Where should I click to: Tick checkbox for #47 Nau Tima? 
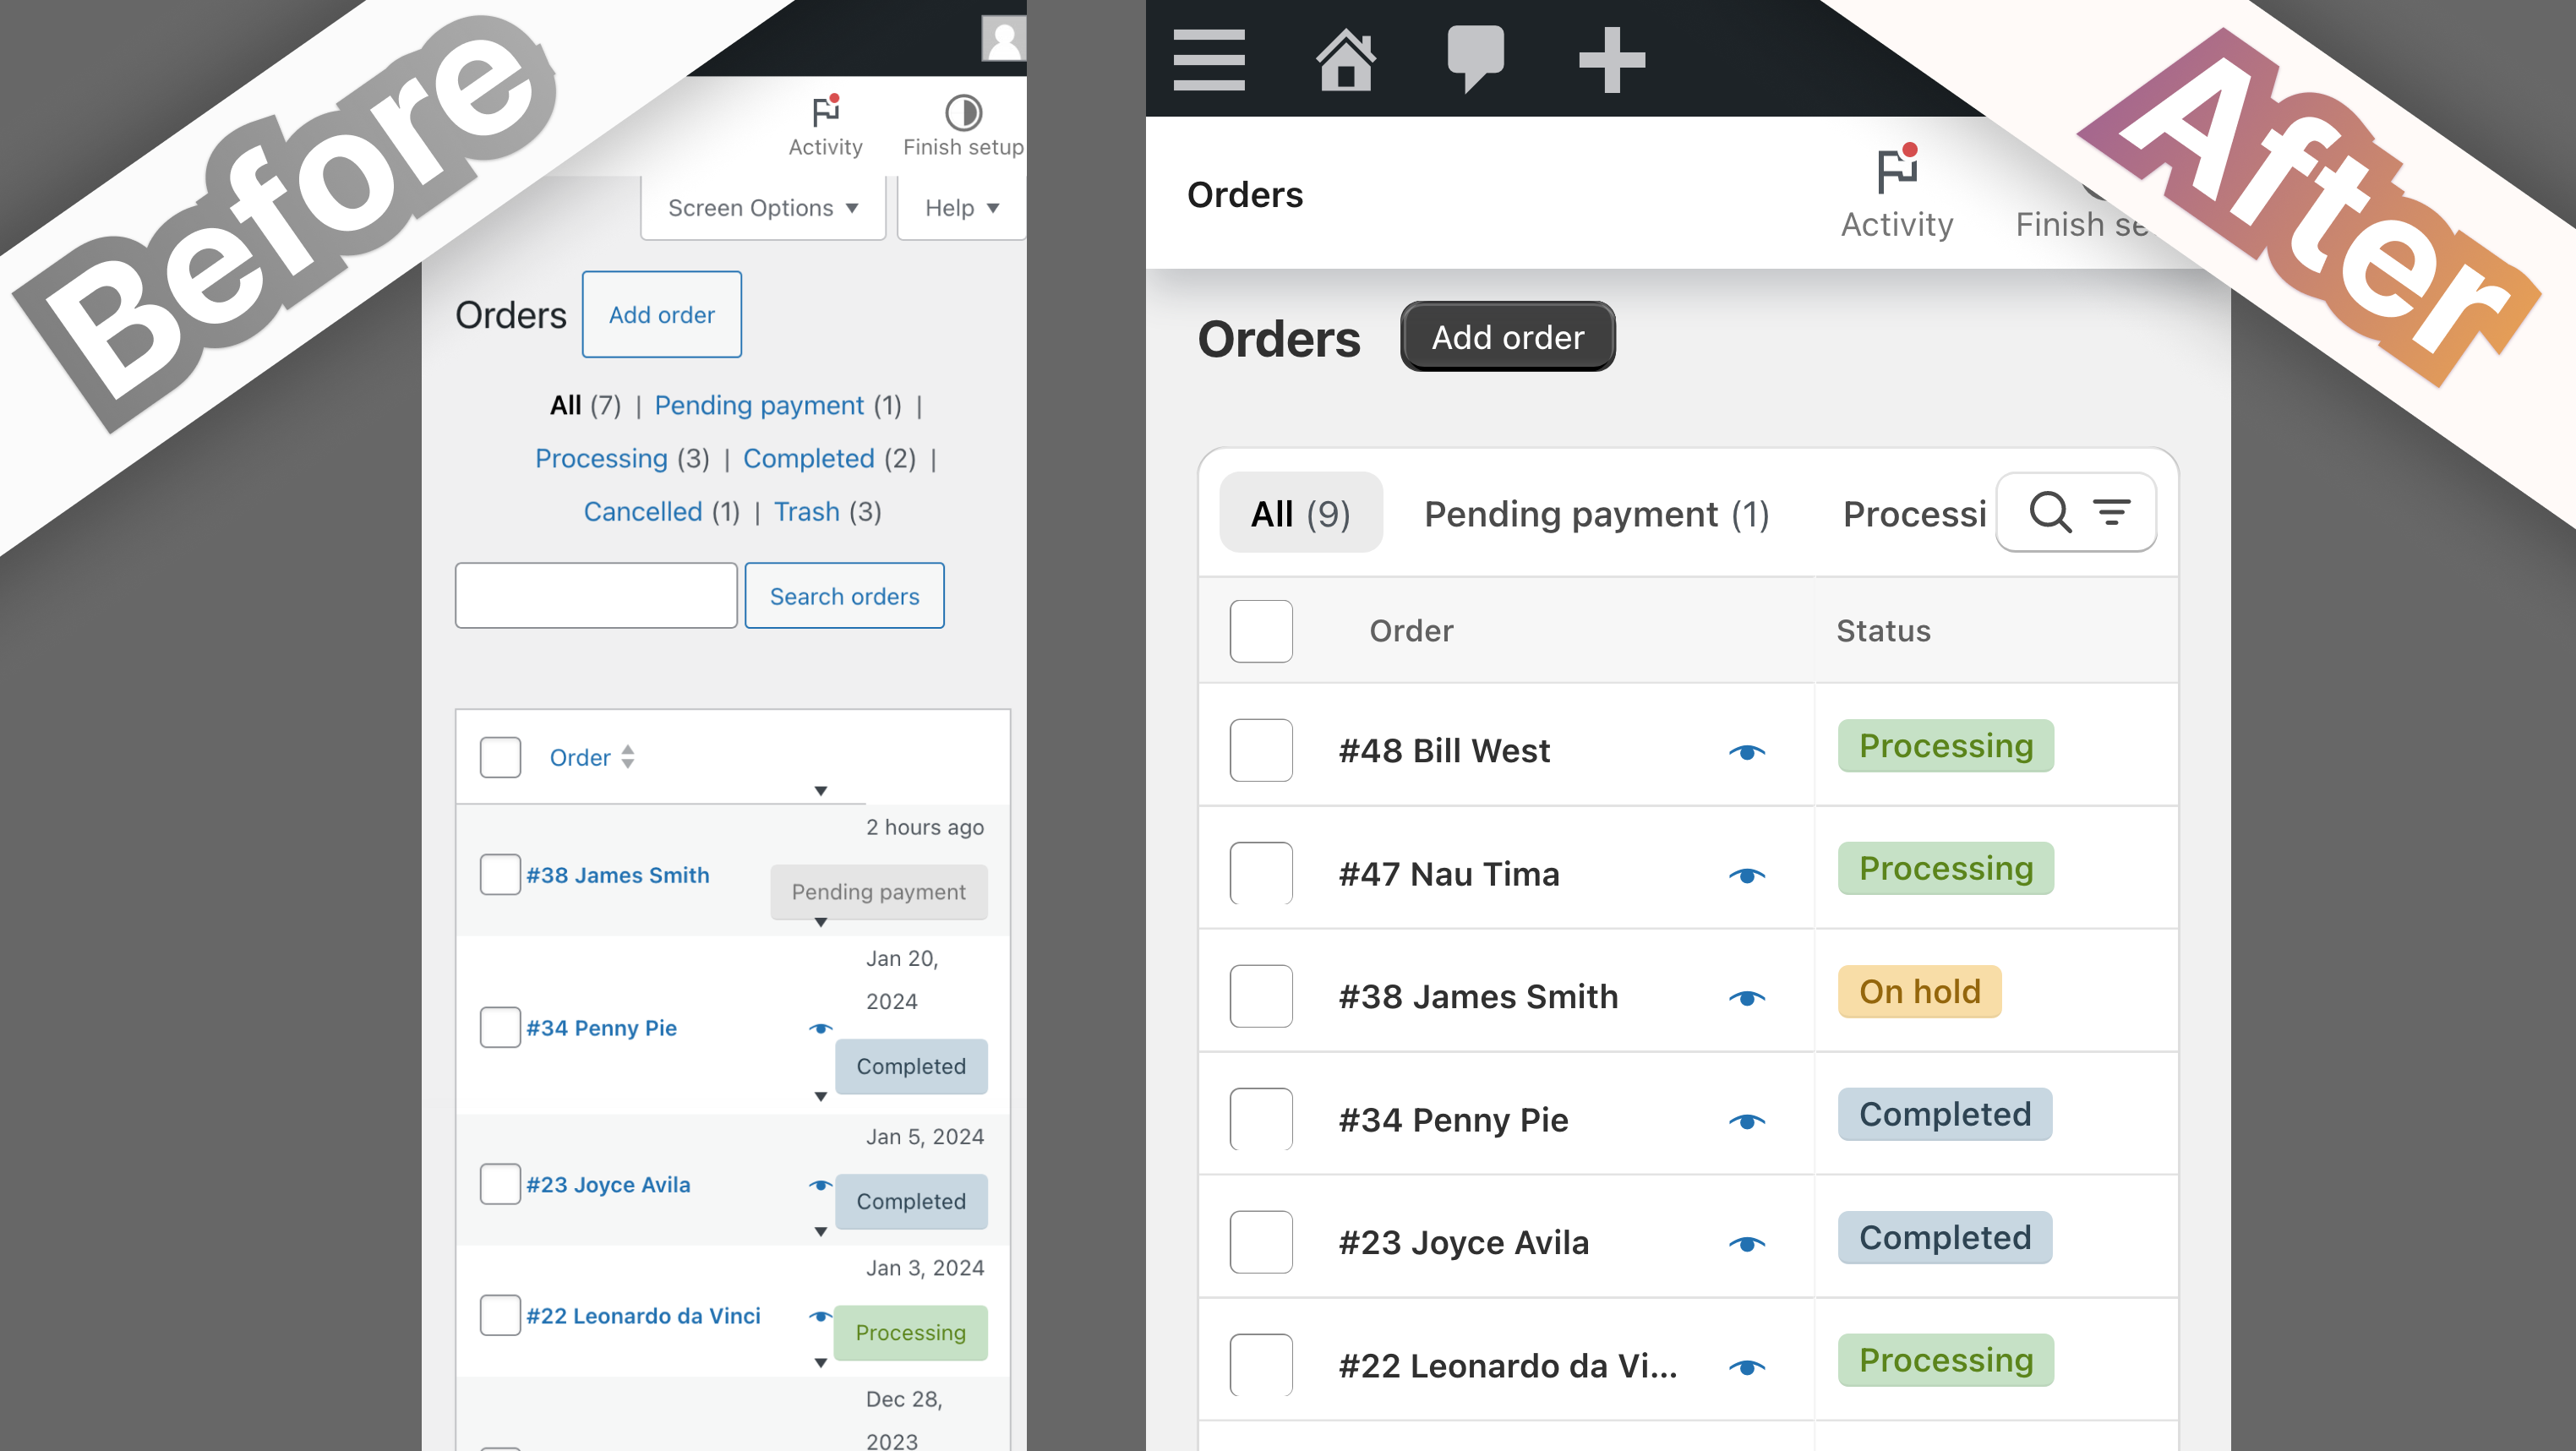click(1260, 873)
